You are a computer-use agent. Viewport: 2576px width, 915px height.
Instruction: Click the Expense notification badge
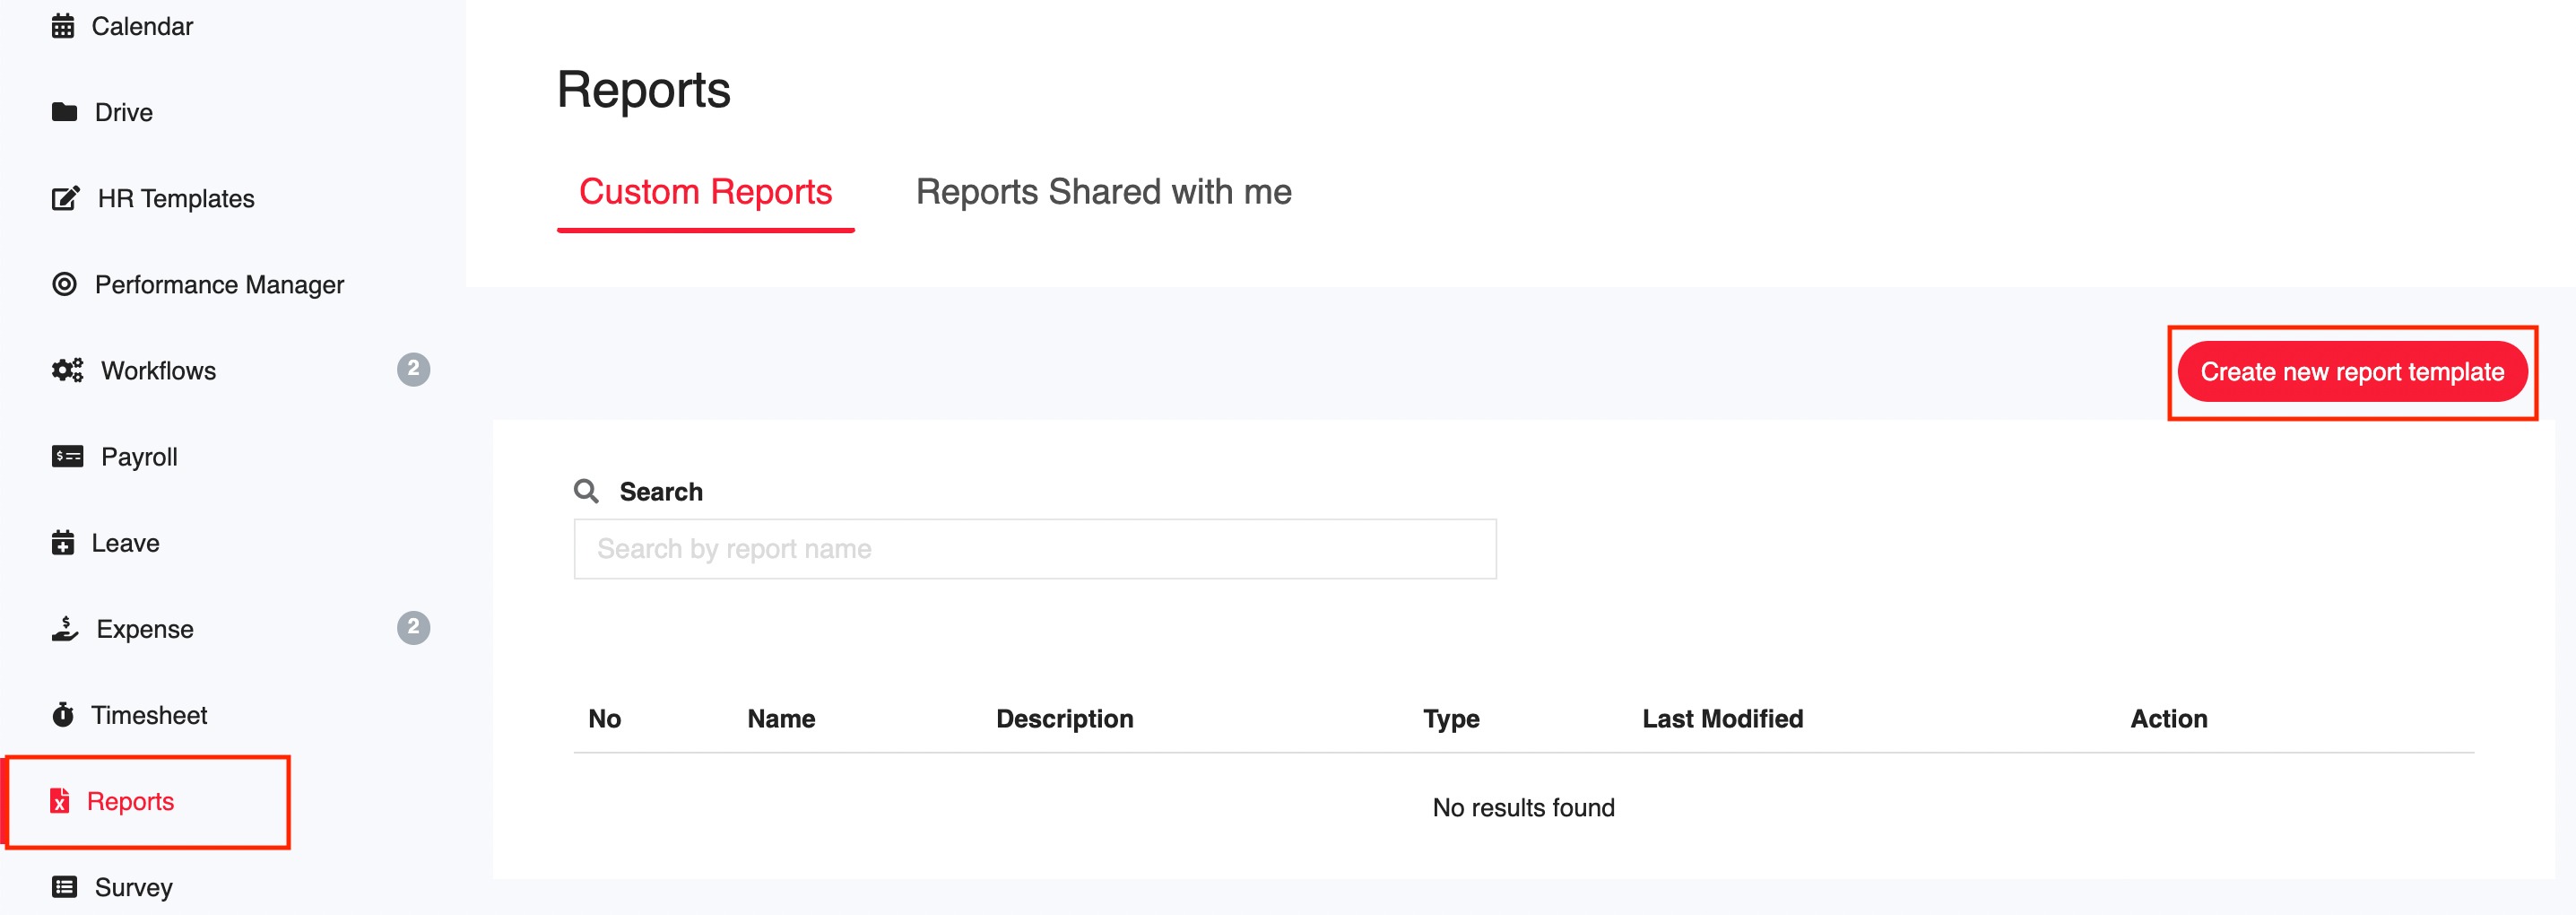pos(413,627)
